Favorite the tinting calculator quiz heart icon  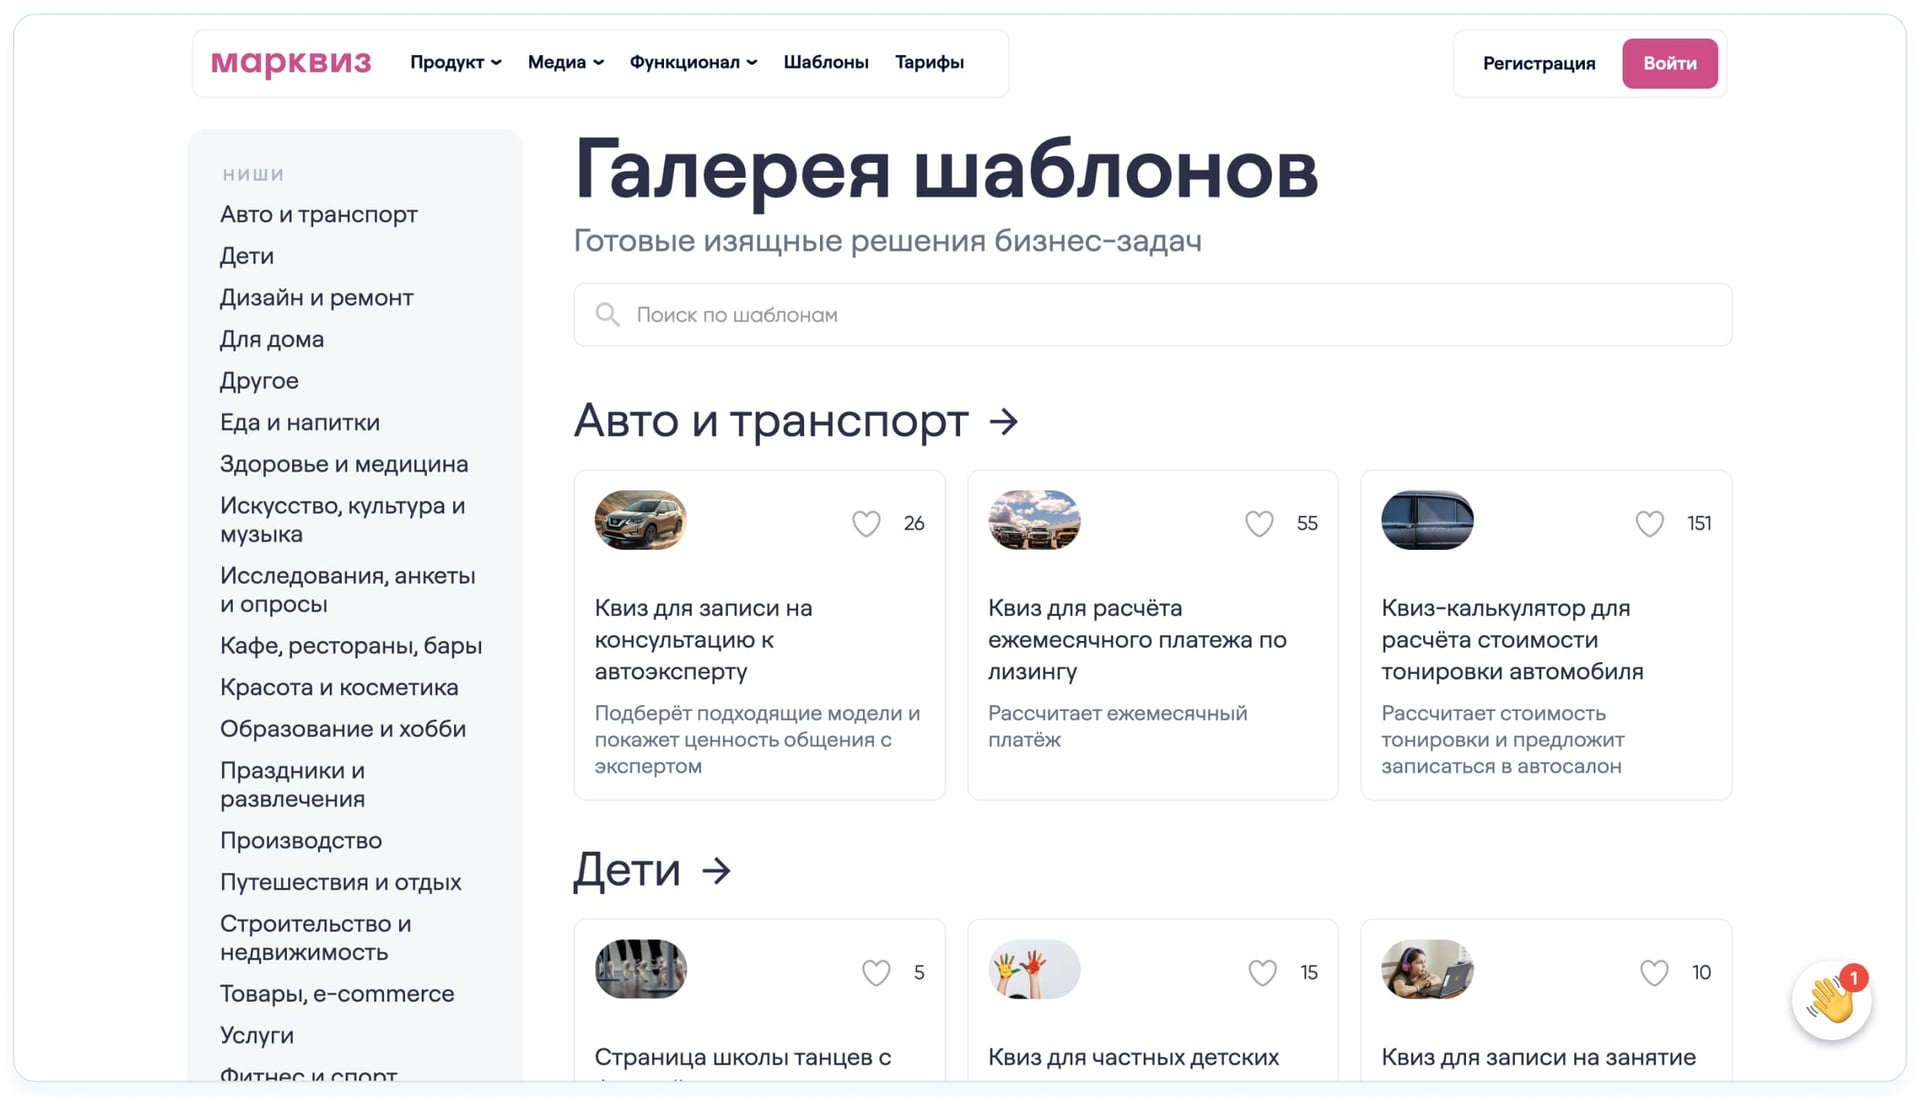(1649, 523)
